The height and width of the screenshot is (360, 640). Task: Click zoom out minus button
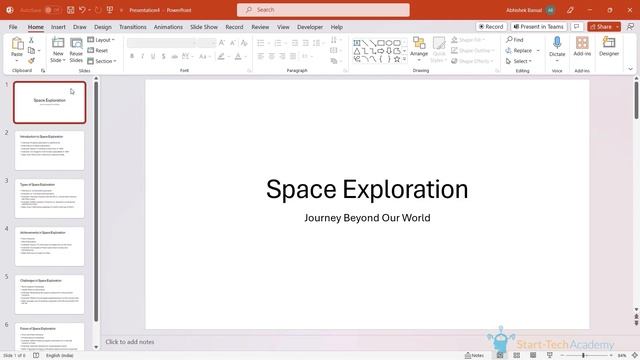click(x=562, y=356)
